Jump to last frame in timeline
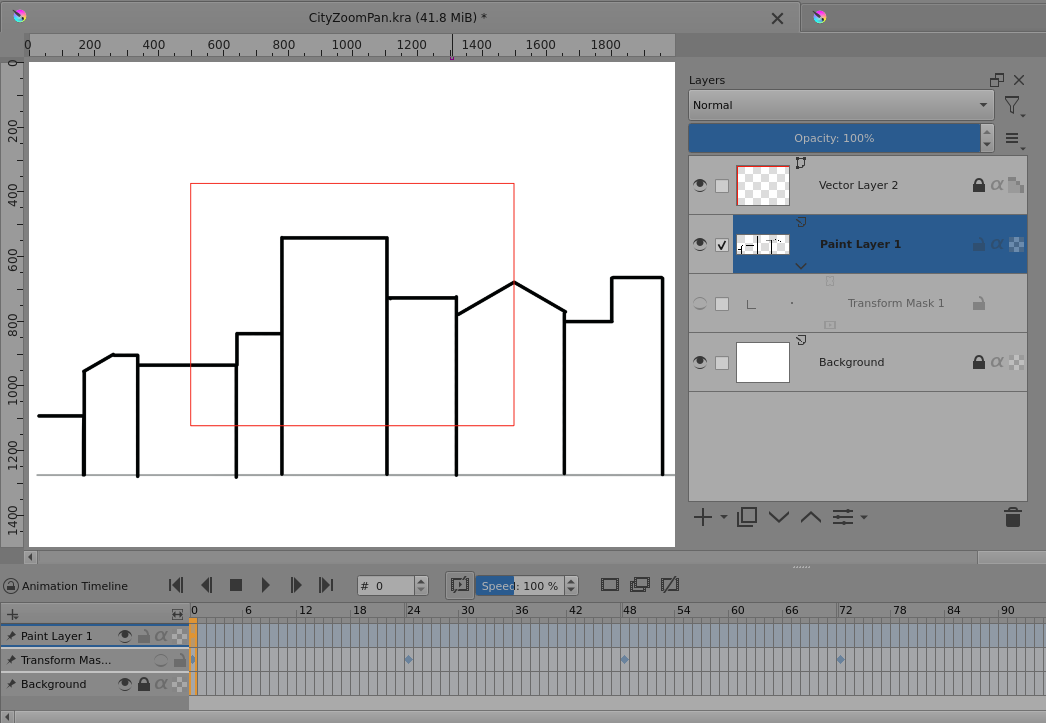The height and width of the screenshot is (723, 1046). [326, 585]
